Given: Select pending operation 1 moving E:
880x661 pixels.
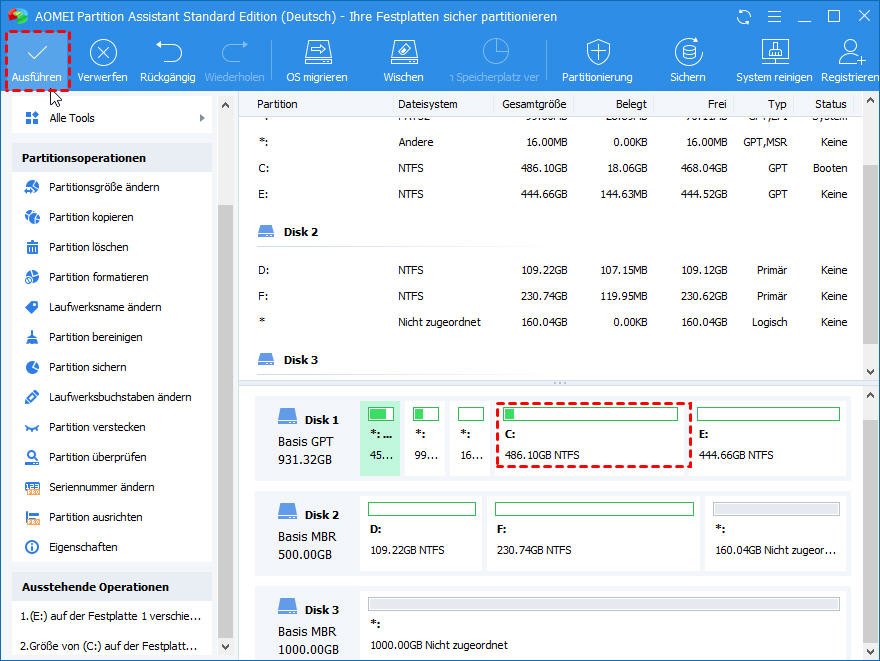Looking at the screenshot, I should [111, 616].
